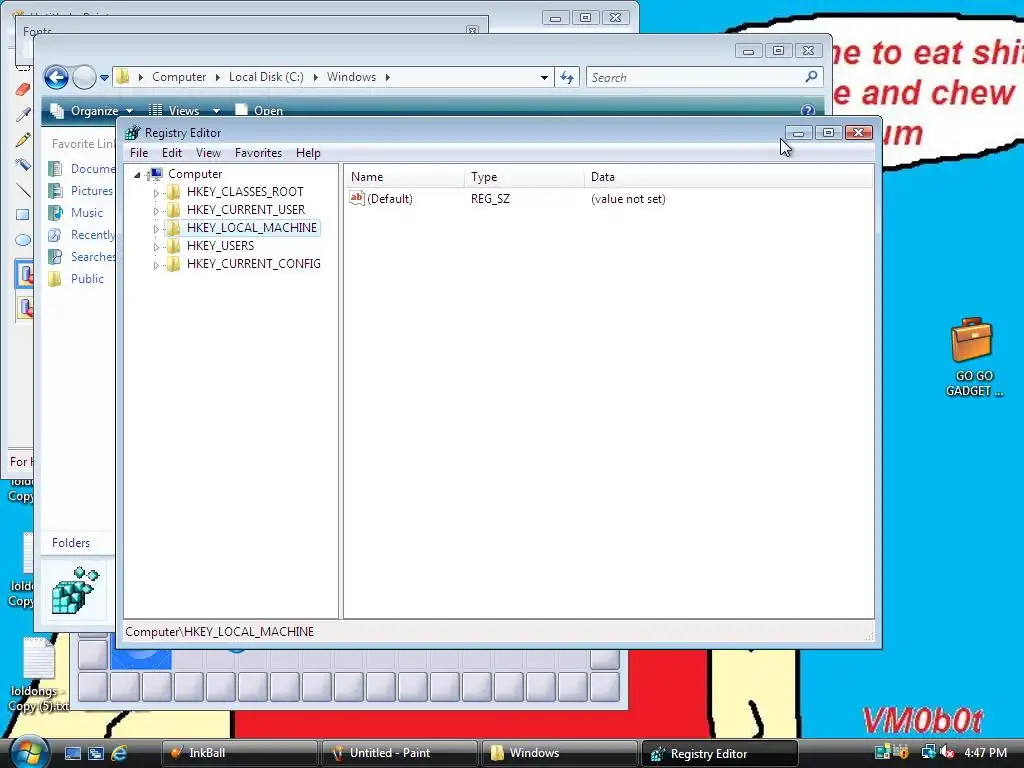Screen dimensions: 1024x768
Task: Open Pictures favorite link in Explorer
Action: click(x=81, y=191)
